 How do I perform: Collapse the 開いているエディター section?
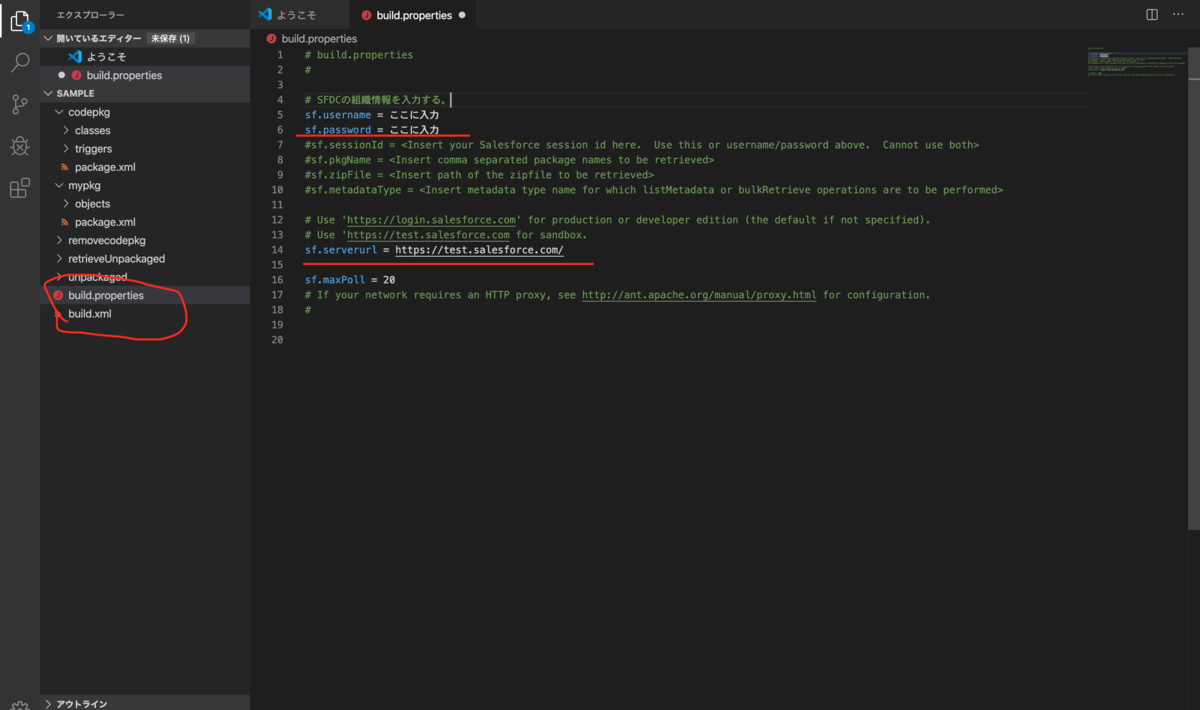(x=48, y=38)
